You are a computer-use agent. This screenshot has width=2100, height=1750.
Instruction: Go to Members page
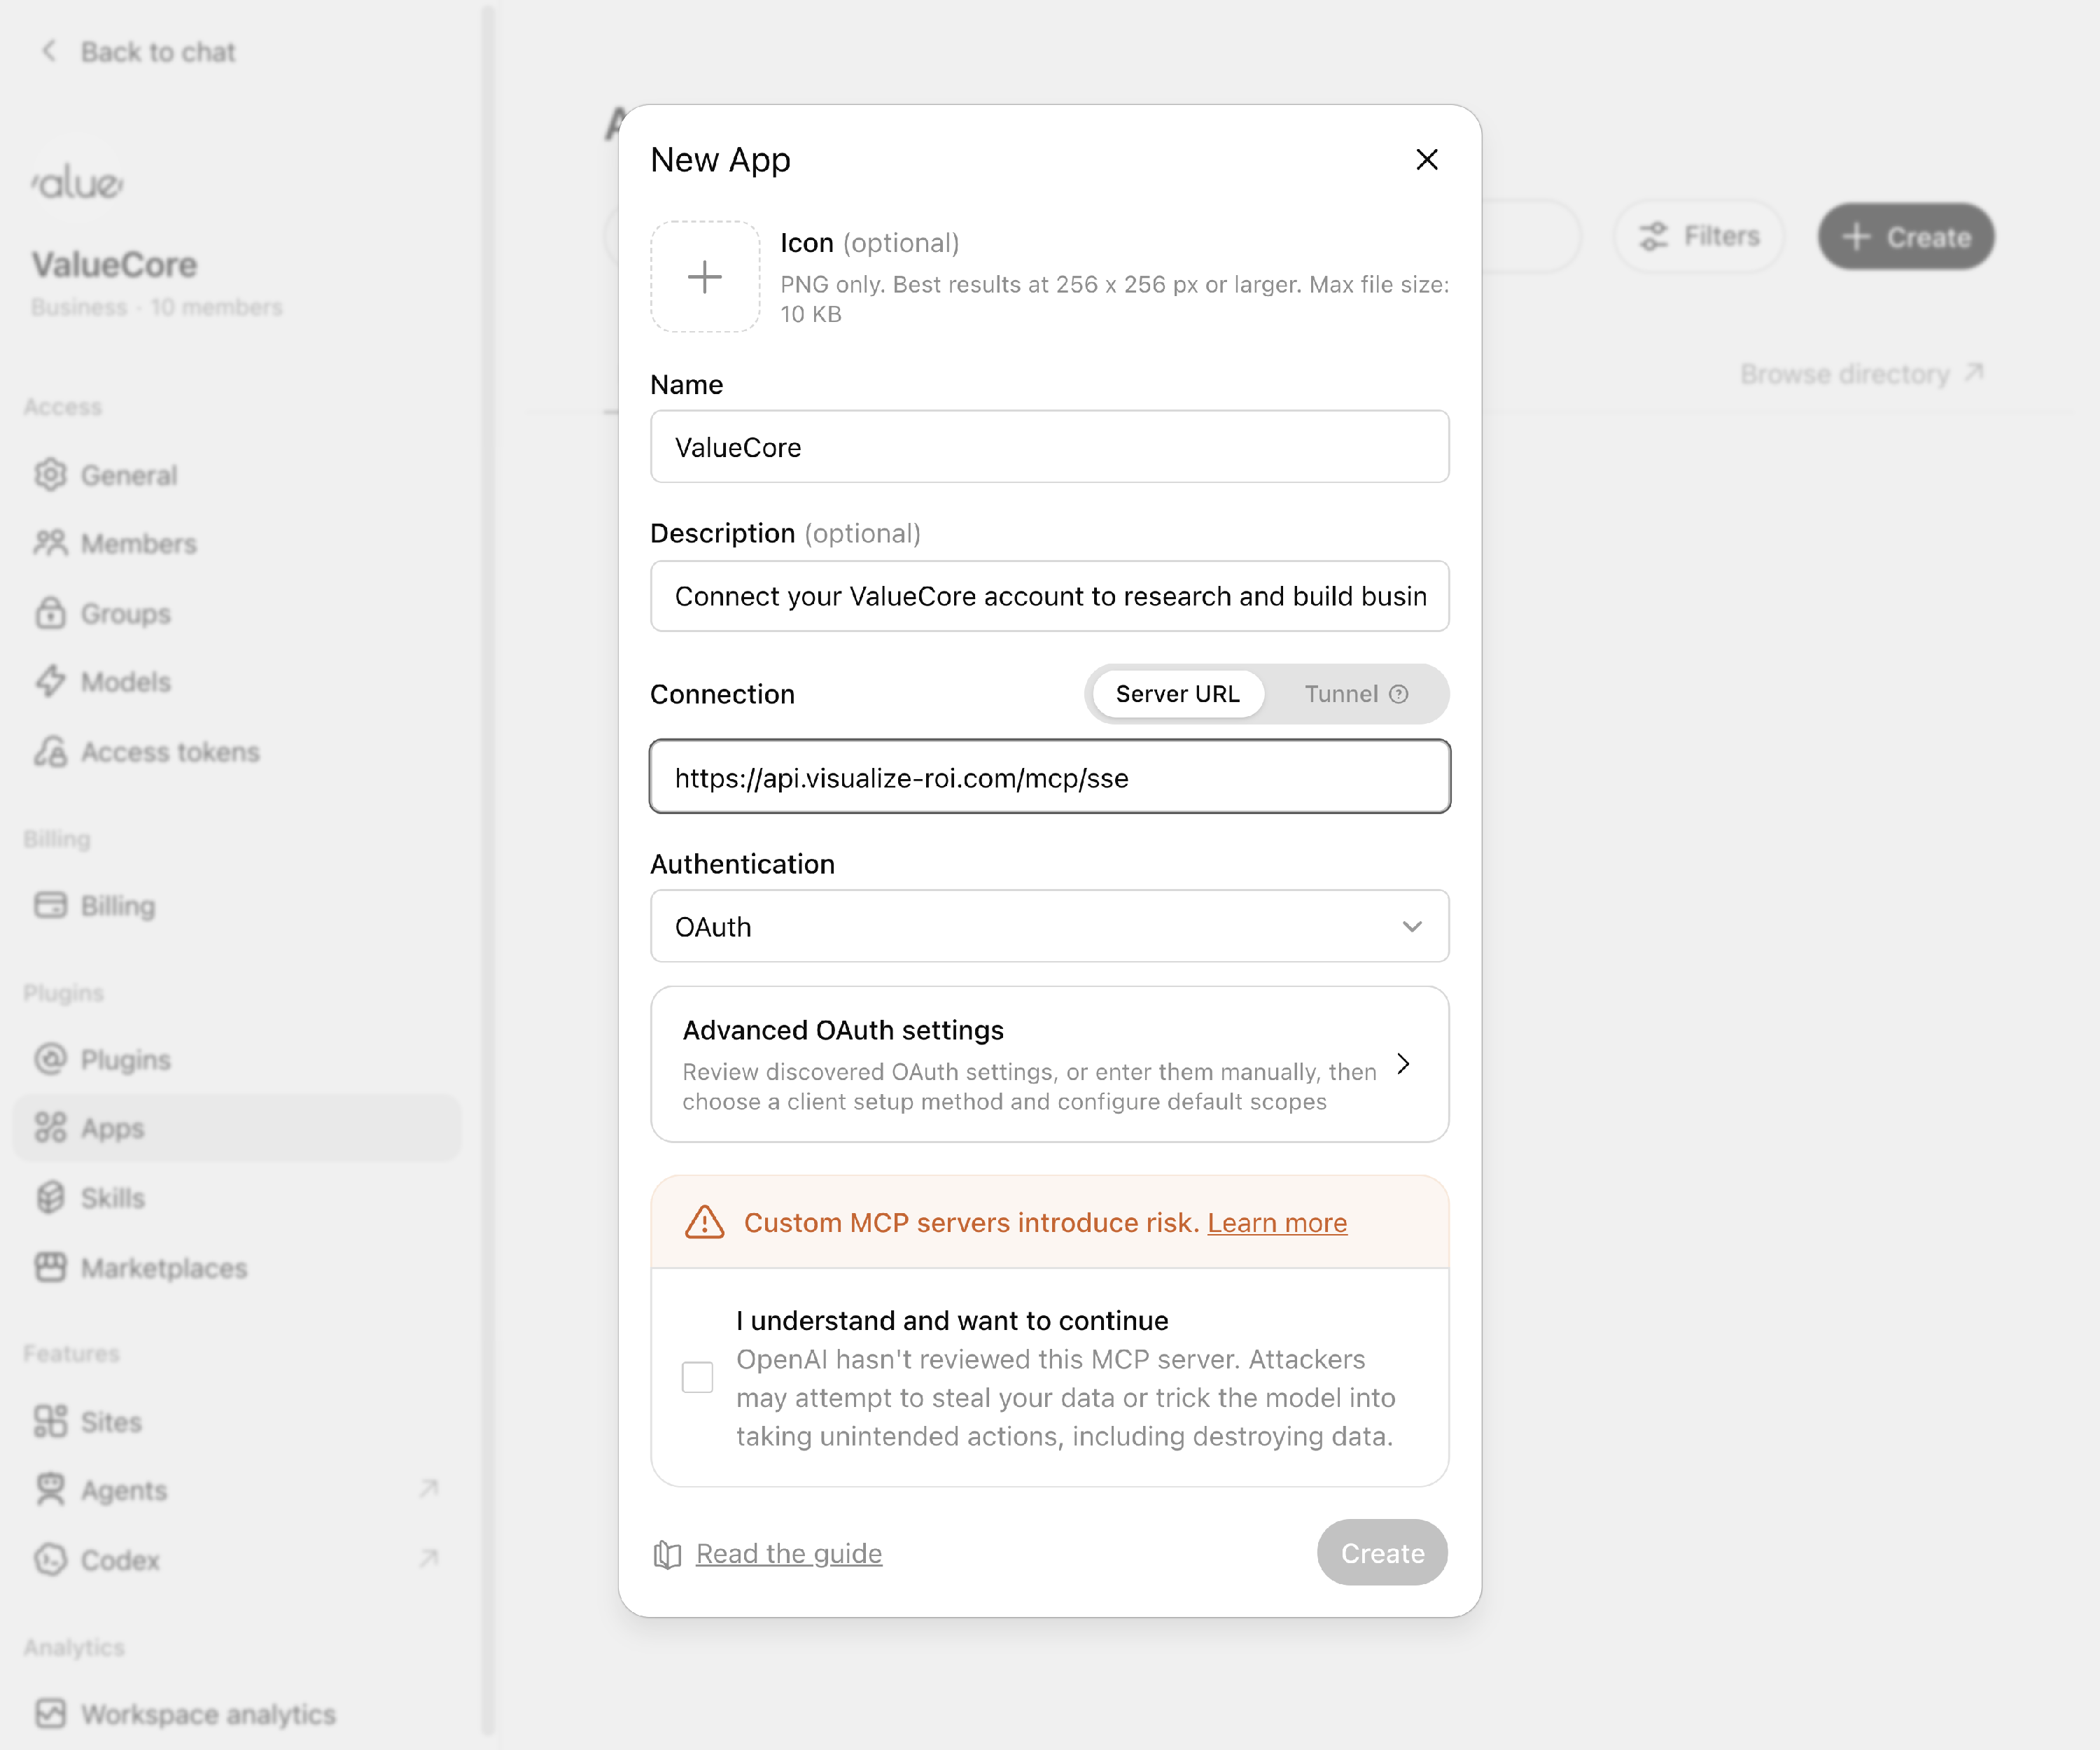pyautogui.click(x=236, y=543)
